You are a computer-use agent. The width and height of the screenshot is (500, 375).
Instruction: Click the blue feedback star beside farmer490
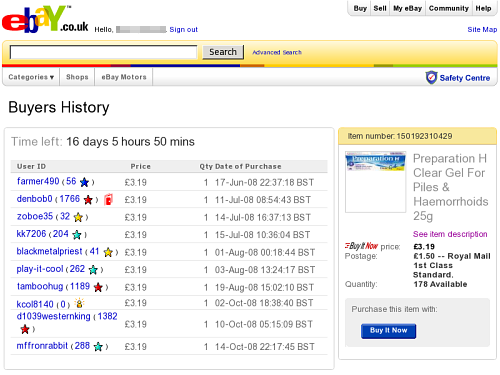85,182
